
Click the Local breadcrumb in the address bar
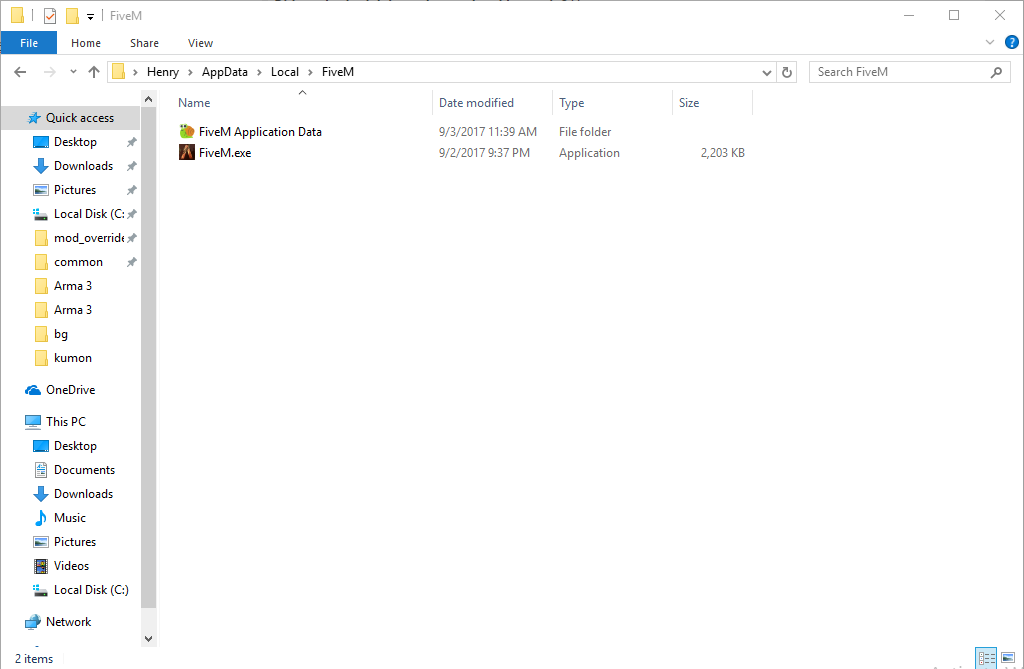tap(285, 72)
